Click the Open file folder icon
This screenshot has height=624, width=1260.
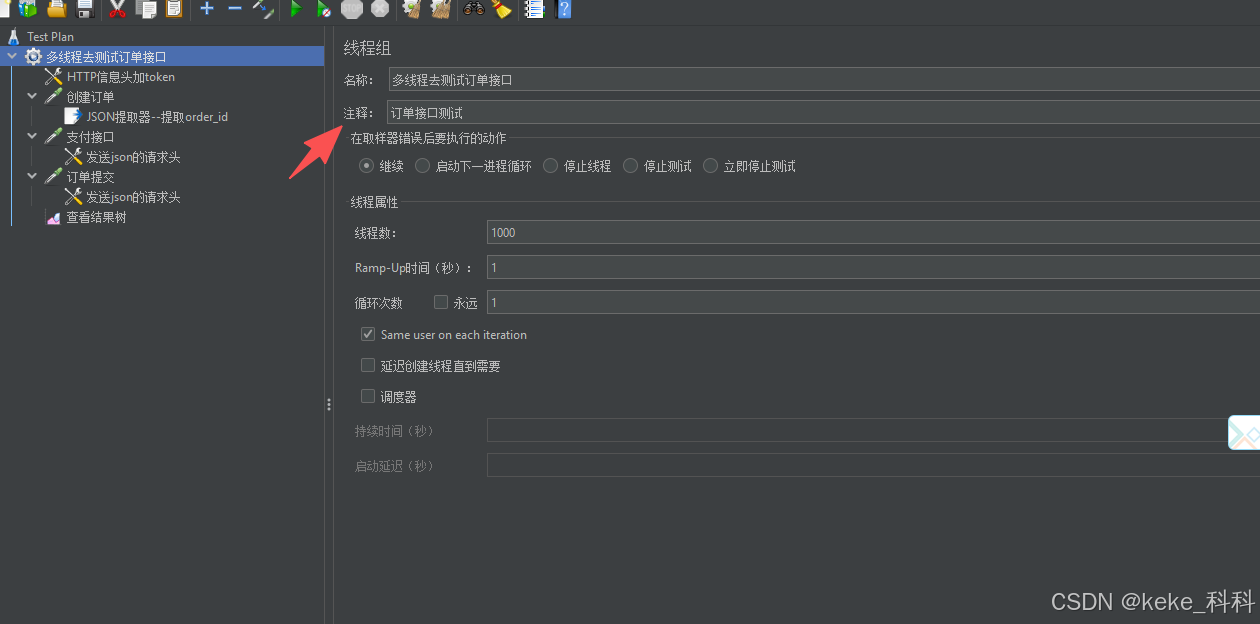57,9
